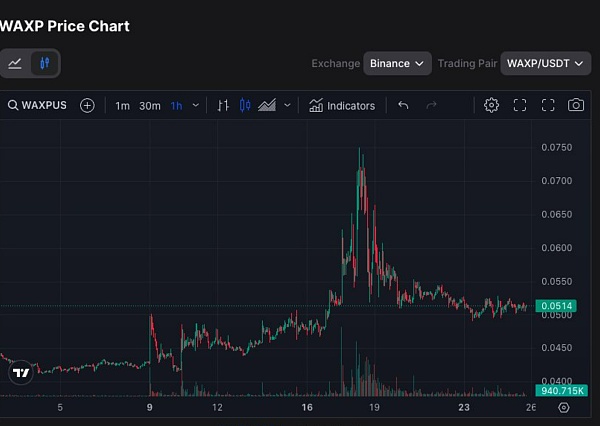The image size is (600, 426).
Task: Click the Exchange label
Action: 336,64
